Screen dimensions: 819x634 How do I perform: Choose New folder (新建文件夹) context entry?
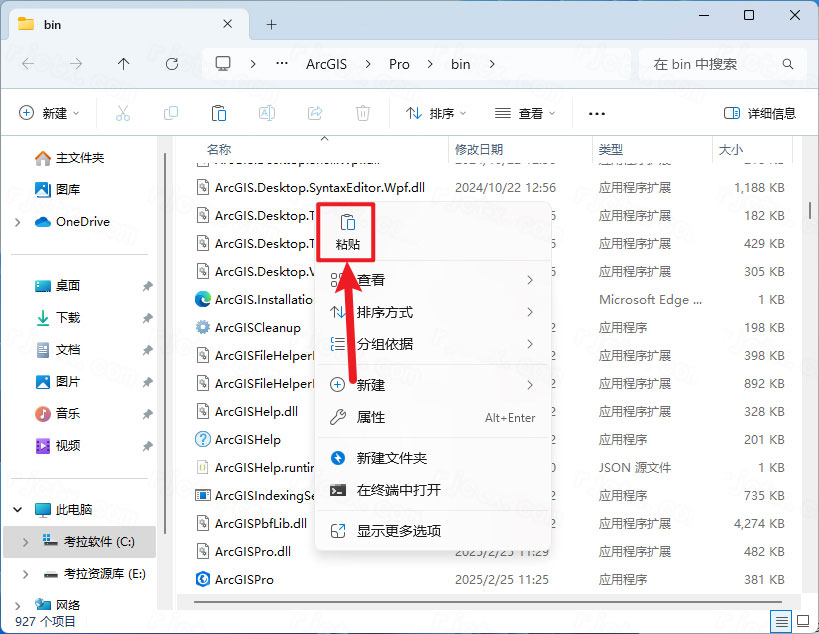432,458
